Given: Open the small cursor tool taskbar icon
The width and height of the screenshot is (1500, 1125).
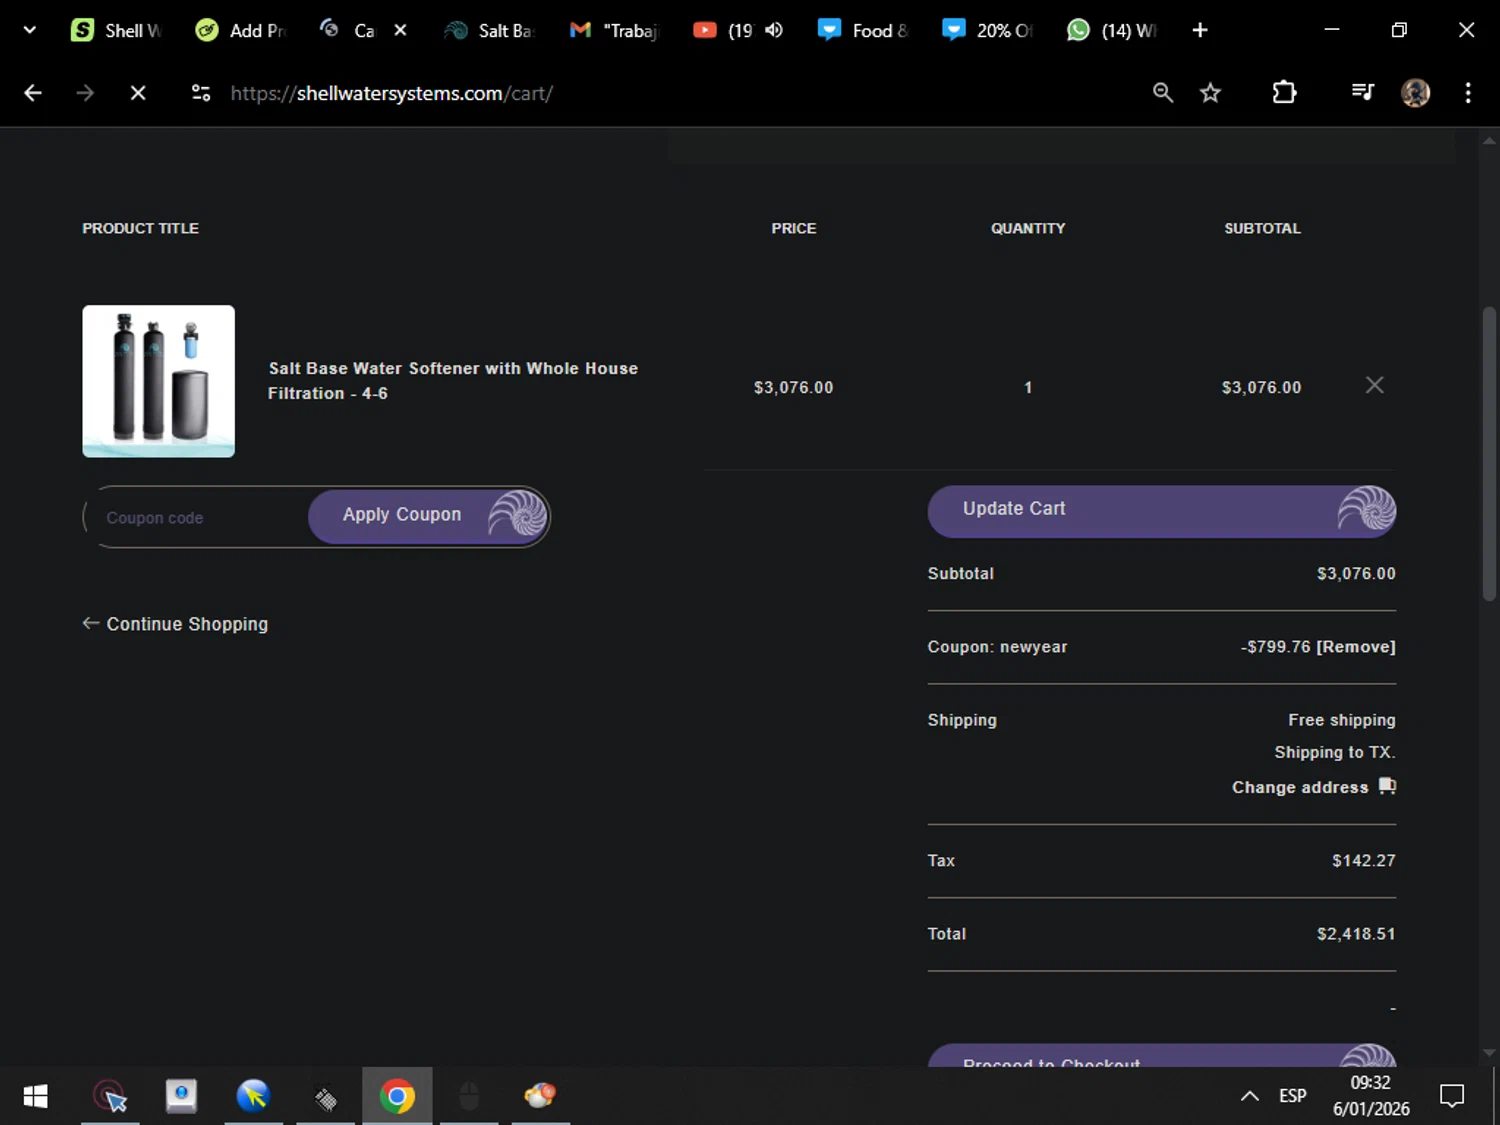Looking at the screenshot, I should [x=326, y=1096].
